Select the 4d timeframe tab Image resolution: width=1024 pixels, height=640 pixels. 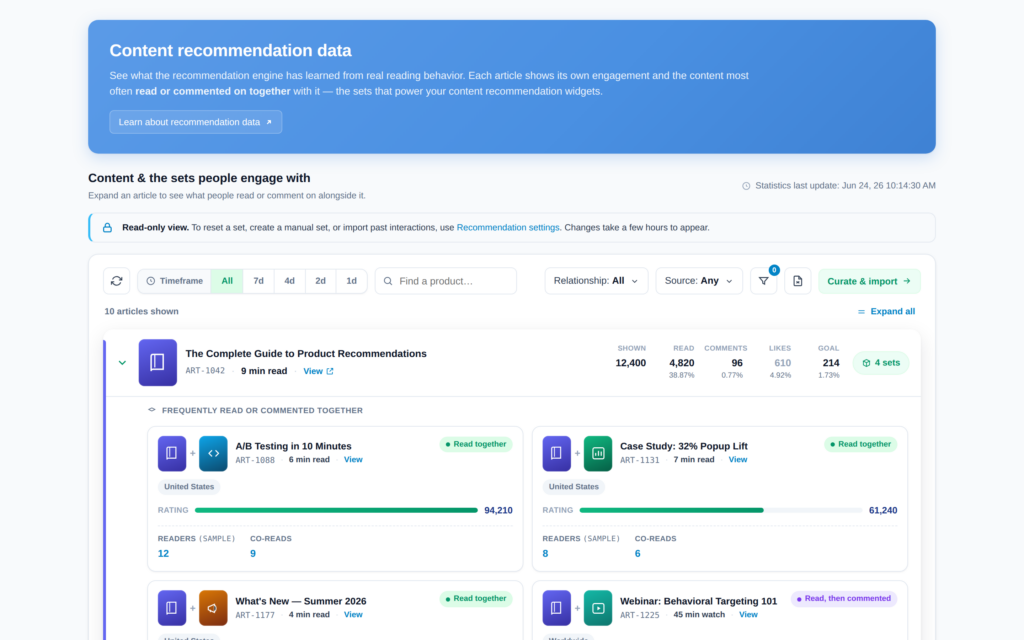pos(289,281)
